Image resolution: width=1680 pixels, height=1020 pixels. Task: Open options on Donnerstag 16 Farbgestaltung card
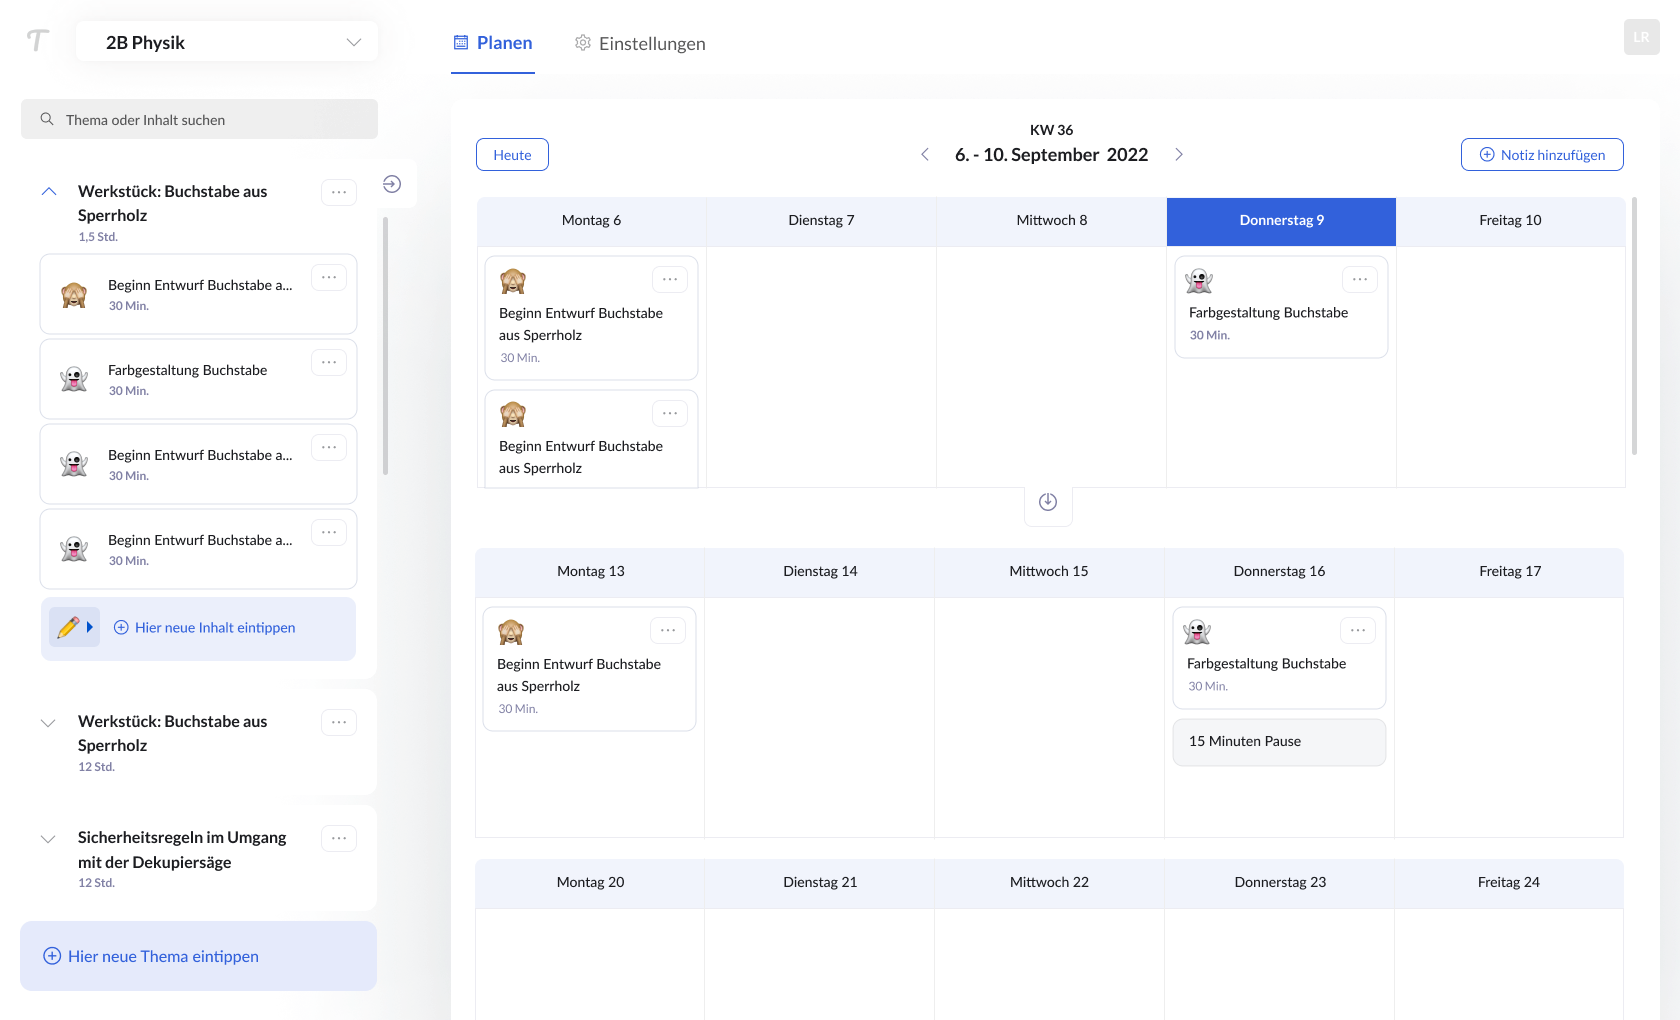point(1358,630)
